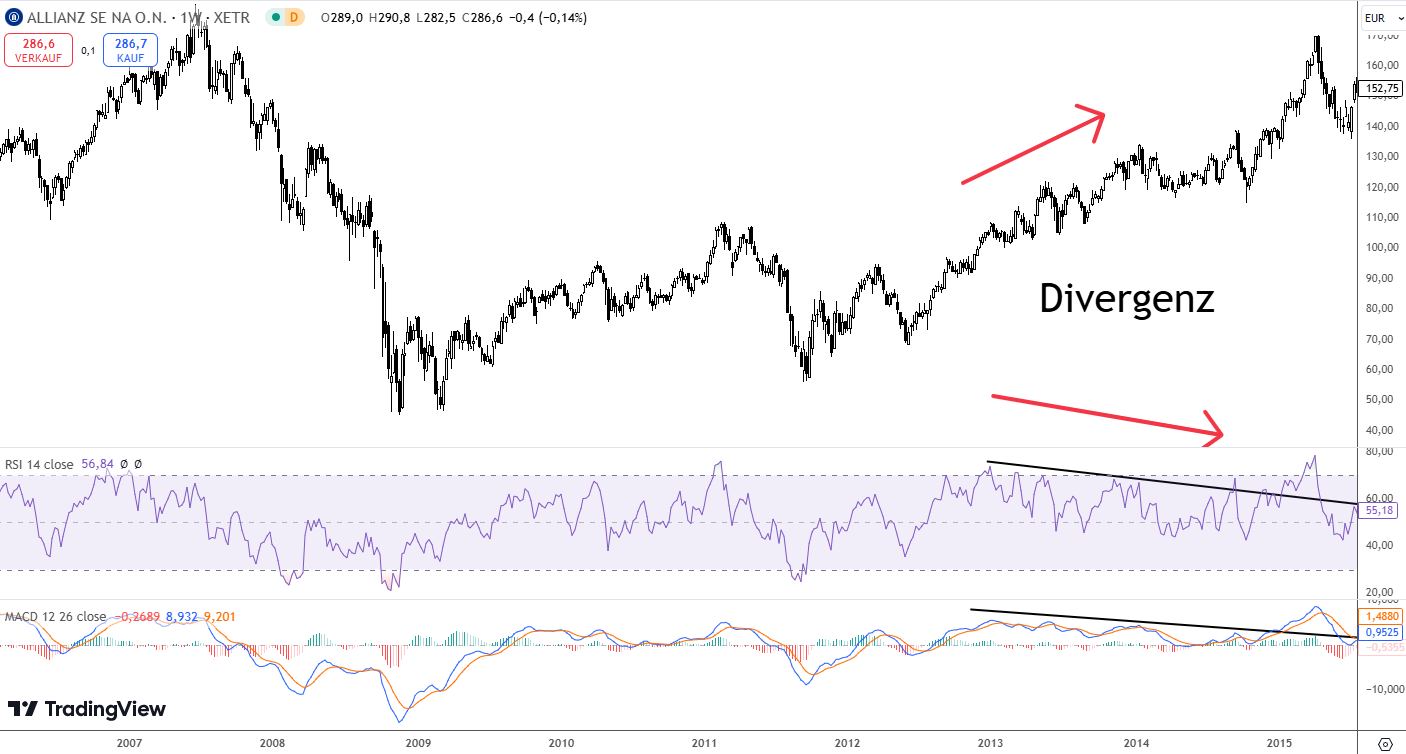Click the 2008 label on time axis
The height and width of the screenshot is (754, 1406).
pos(272,743)
